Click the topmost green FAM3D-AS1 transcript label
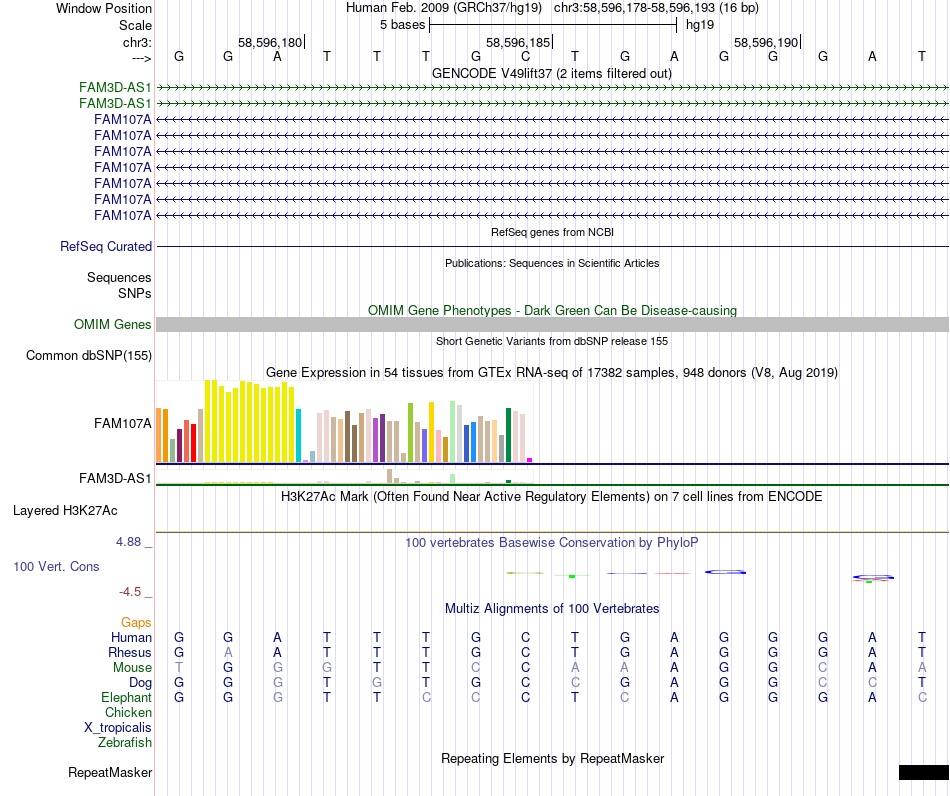 115,88
